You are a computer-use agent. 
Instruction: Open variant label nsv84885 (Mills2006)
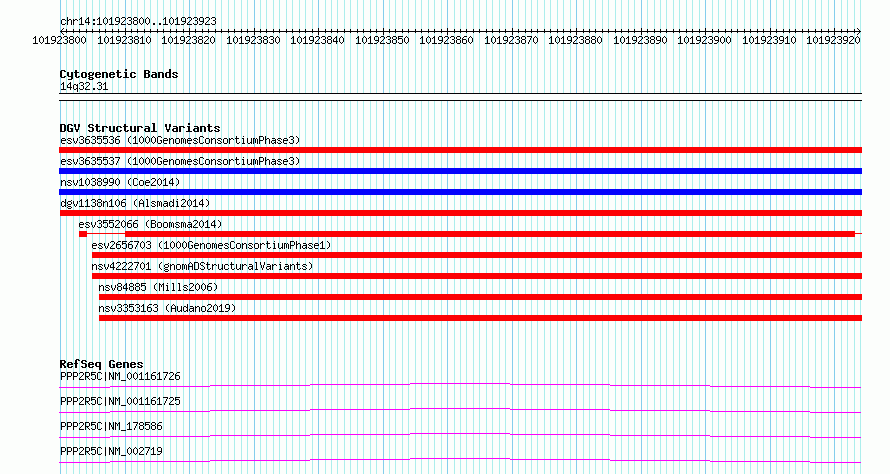[158, 287]
